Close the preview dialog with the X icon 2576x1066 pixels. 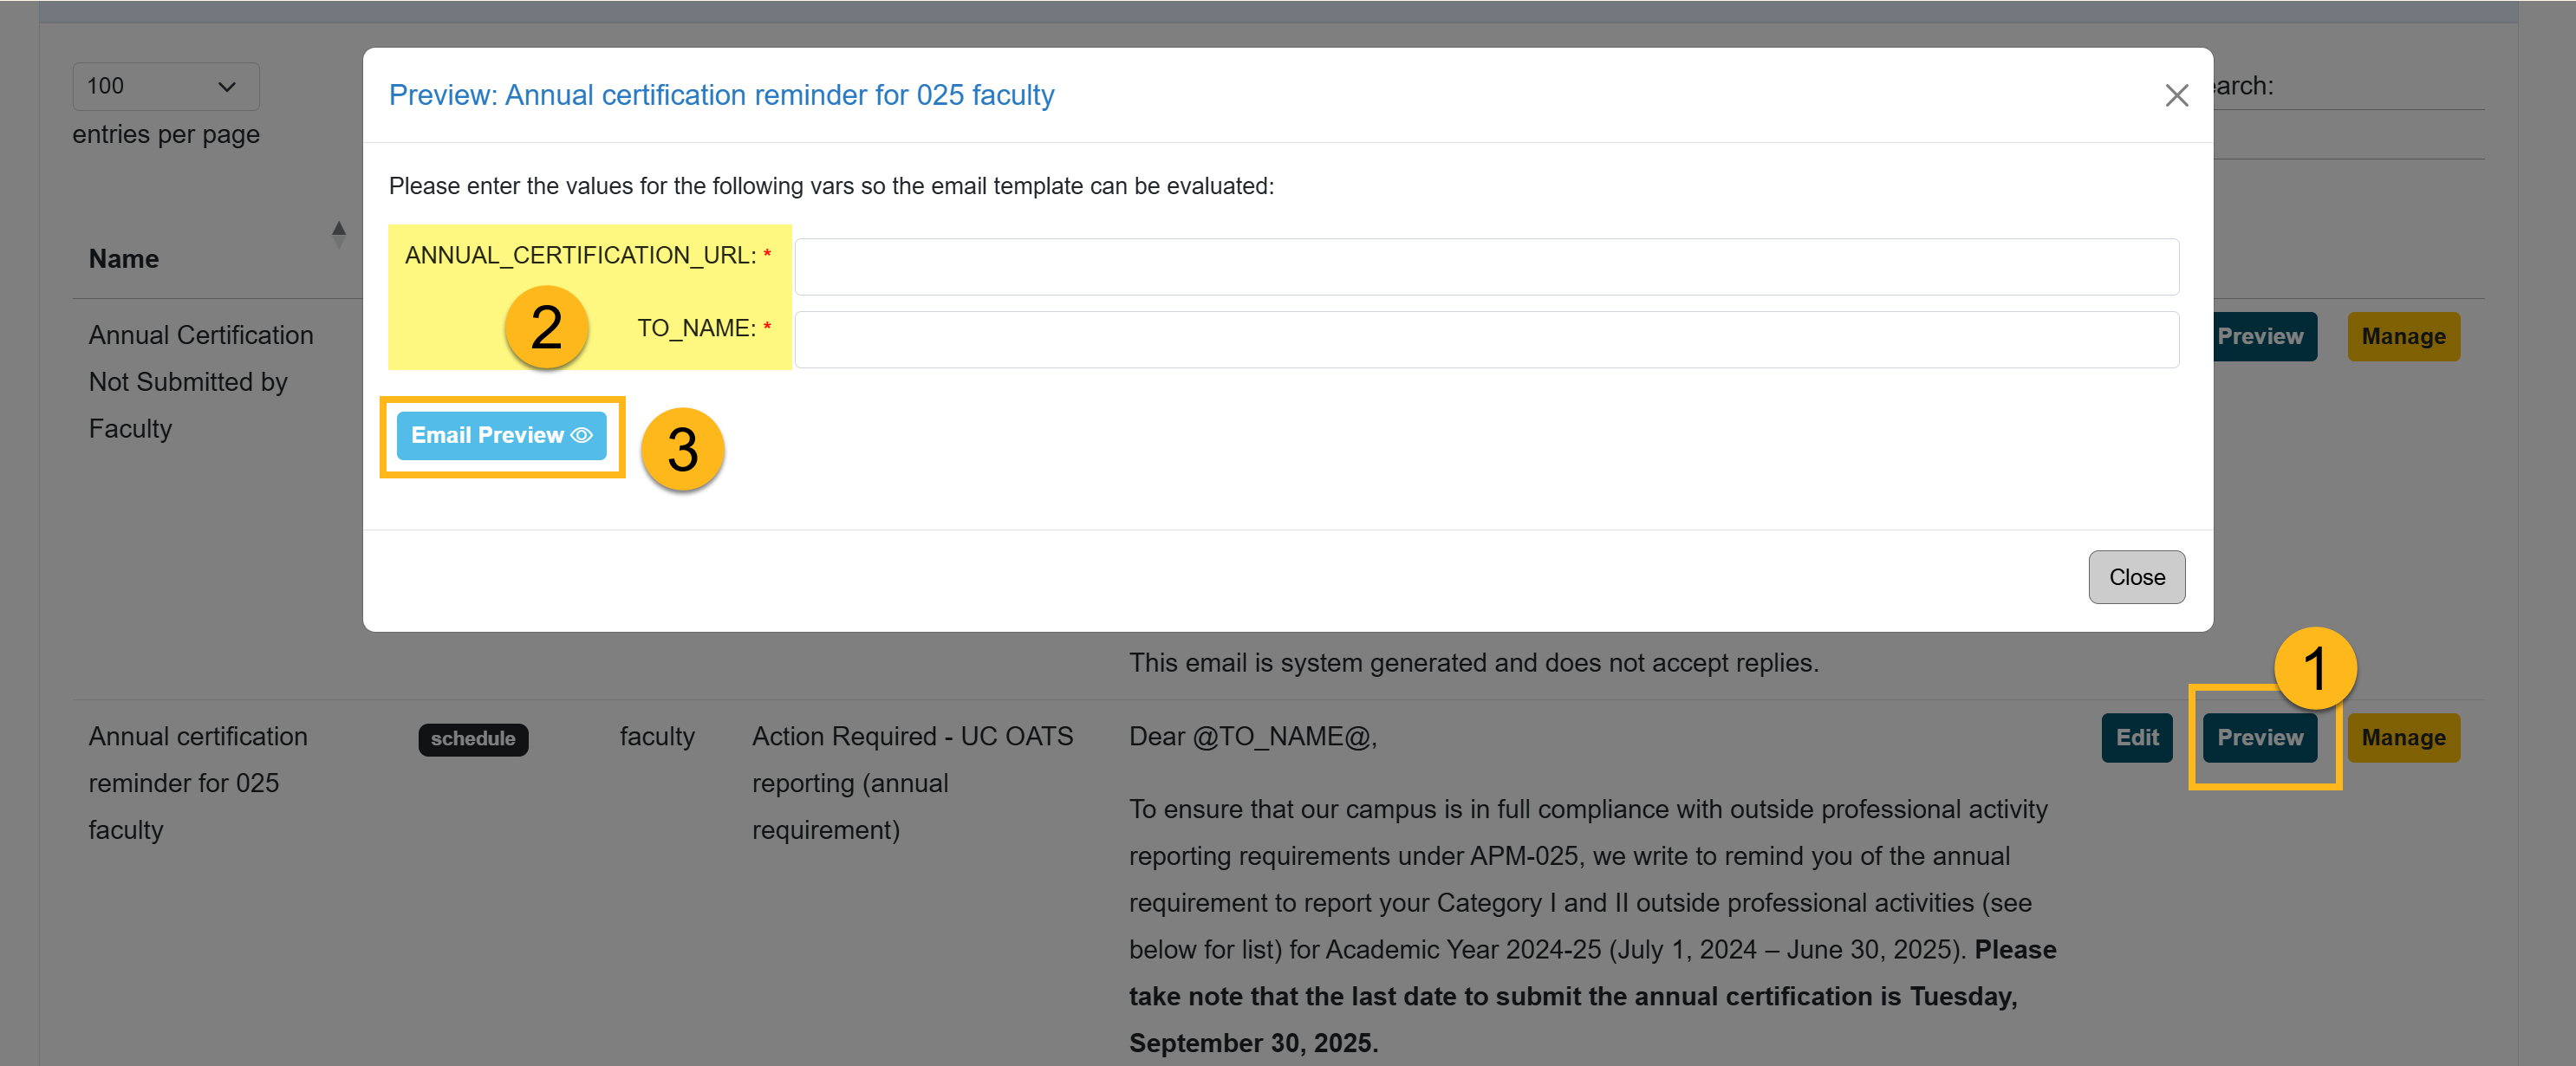pyautogui.click(x=2176, y=96)
